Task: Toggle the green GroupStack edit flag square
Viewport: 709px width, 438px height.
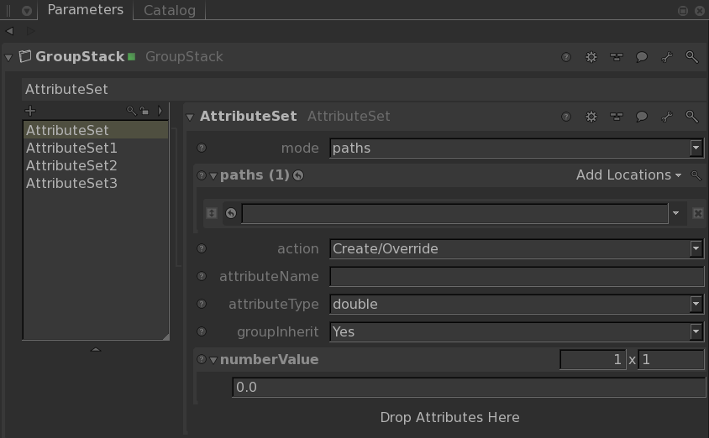Action: click(131, 57)
